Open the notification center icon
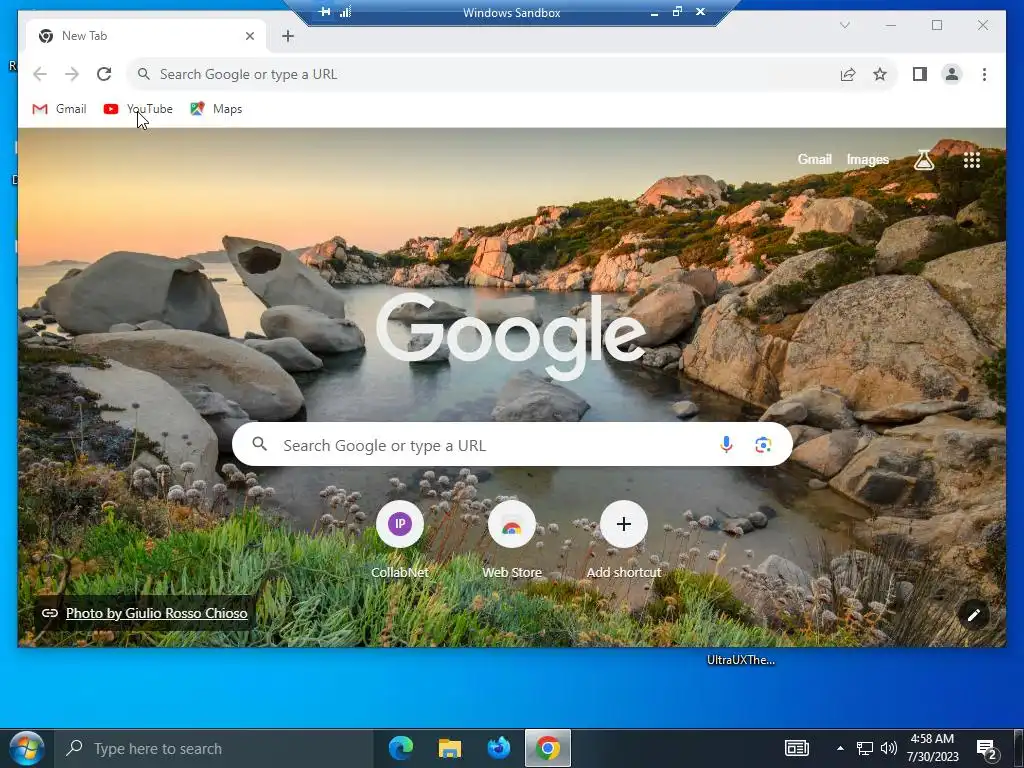The image size is (1024, 768). pyautogui.click(x=986, y=749)
